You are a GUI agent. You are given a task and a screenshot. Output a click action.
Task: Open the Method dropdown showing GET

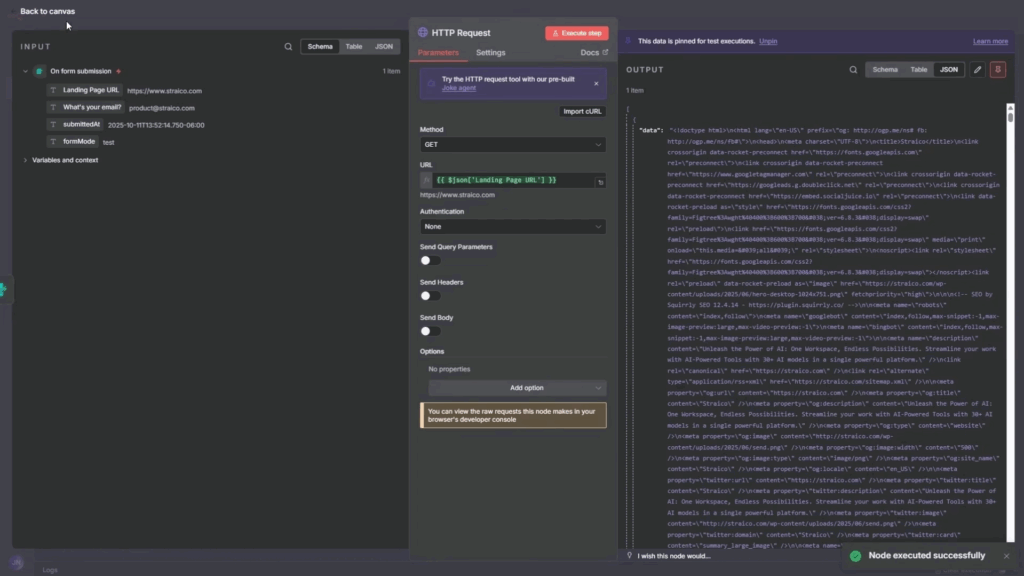click(512, 145)
